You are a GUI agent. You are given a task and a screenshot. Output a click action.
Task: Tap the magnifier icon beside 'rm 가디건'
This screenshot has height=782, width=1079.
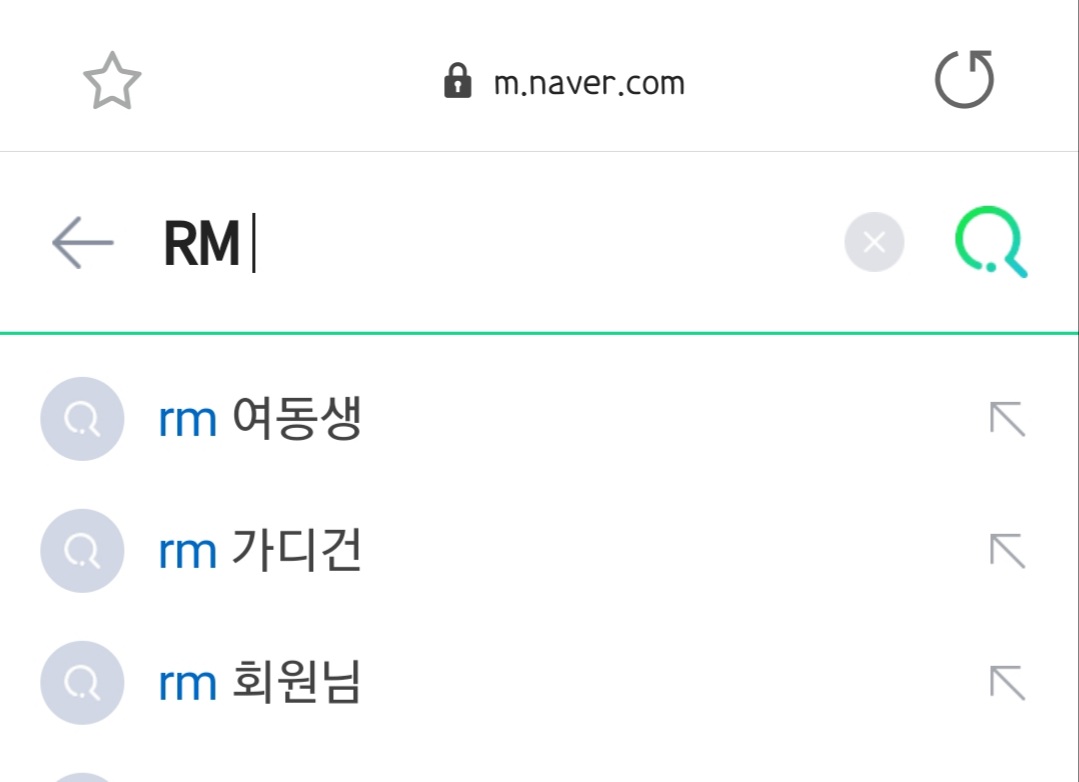pos(81,551)
